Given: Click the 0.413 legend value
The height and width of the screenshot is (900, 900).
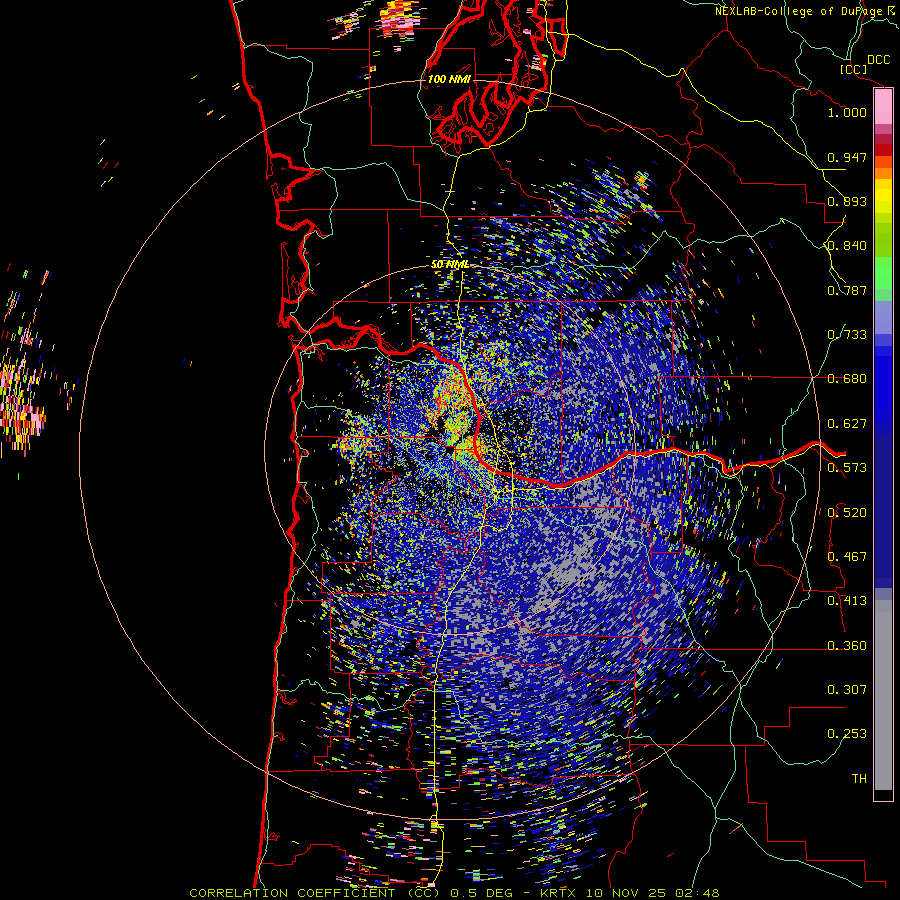Looking at the screenshot, I should tap(847, 601).
